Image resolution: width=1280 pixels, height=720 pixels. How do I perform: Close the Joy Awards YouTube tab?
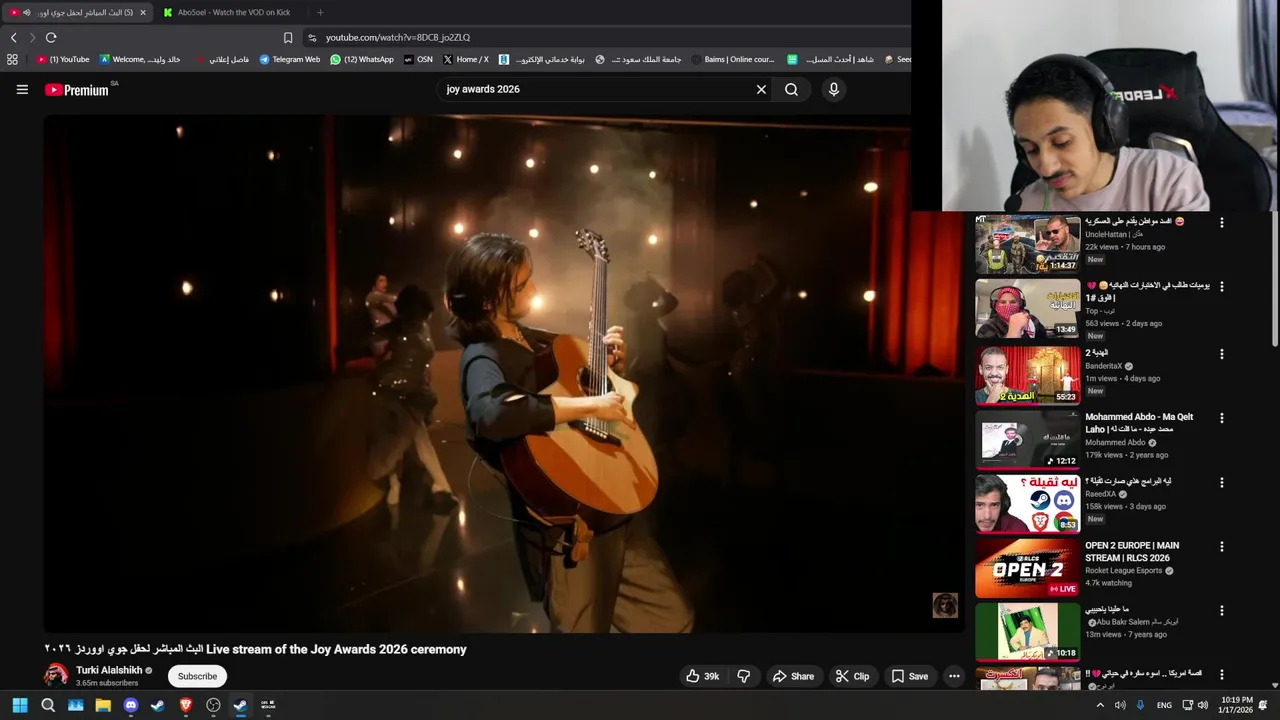[x=143, y=12]
